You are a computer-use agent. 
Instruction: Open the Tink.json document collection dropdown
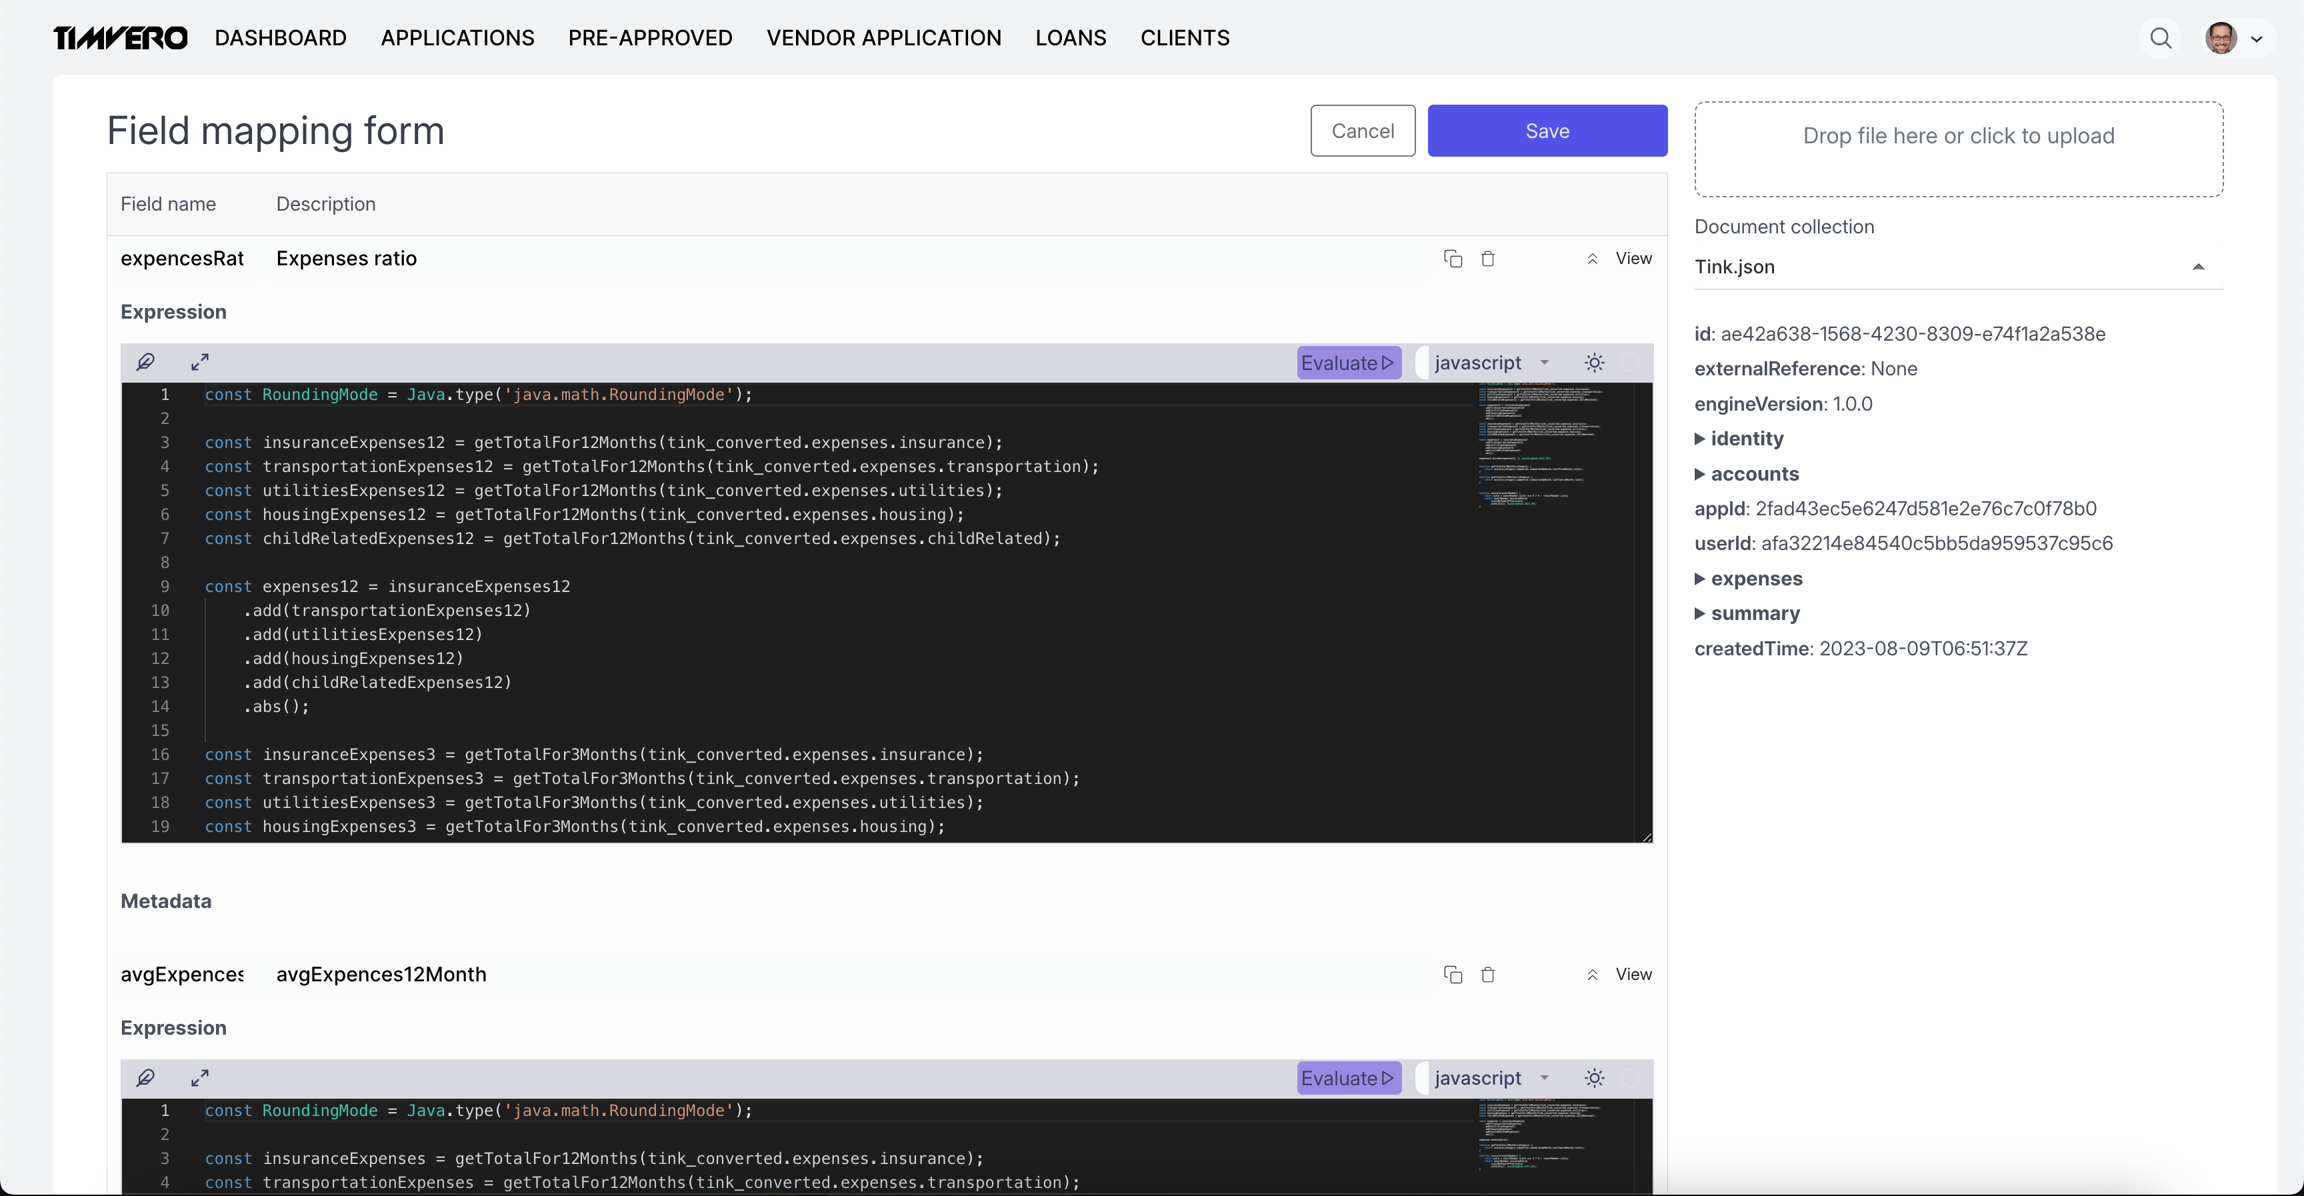click(x=1957, y=267)
